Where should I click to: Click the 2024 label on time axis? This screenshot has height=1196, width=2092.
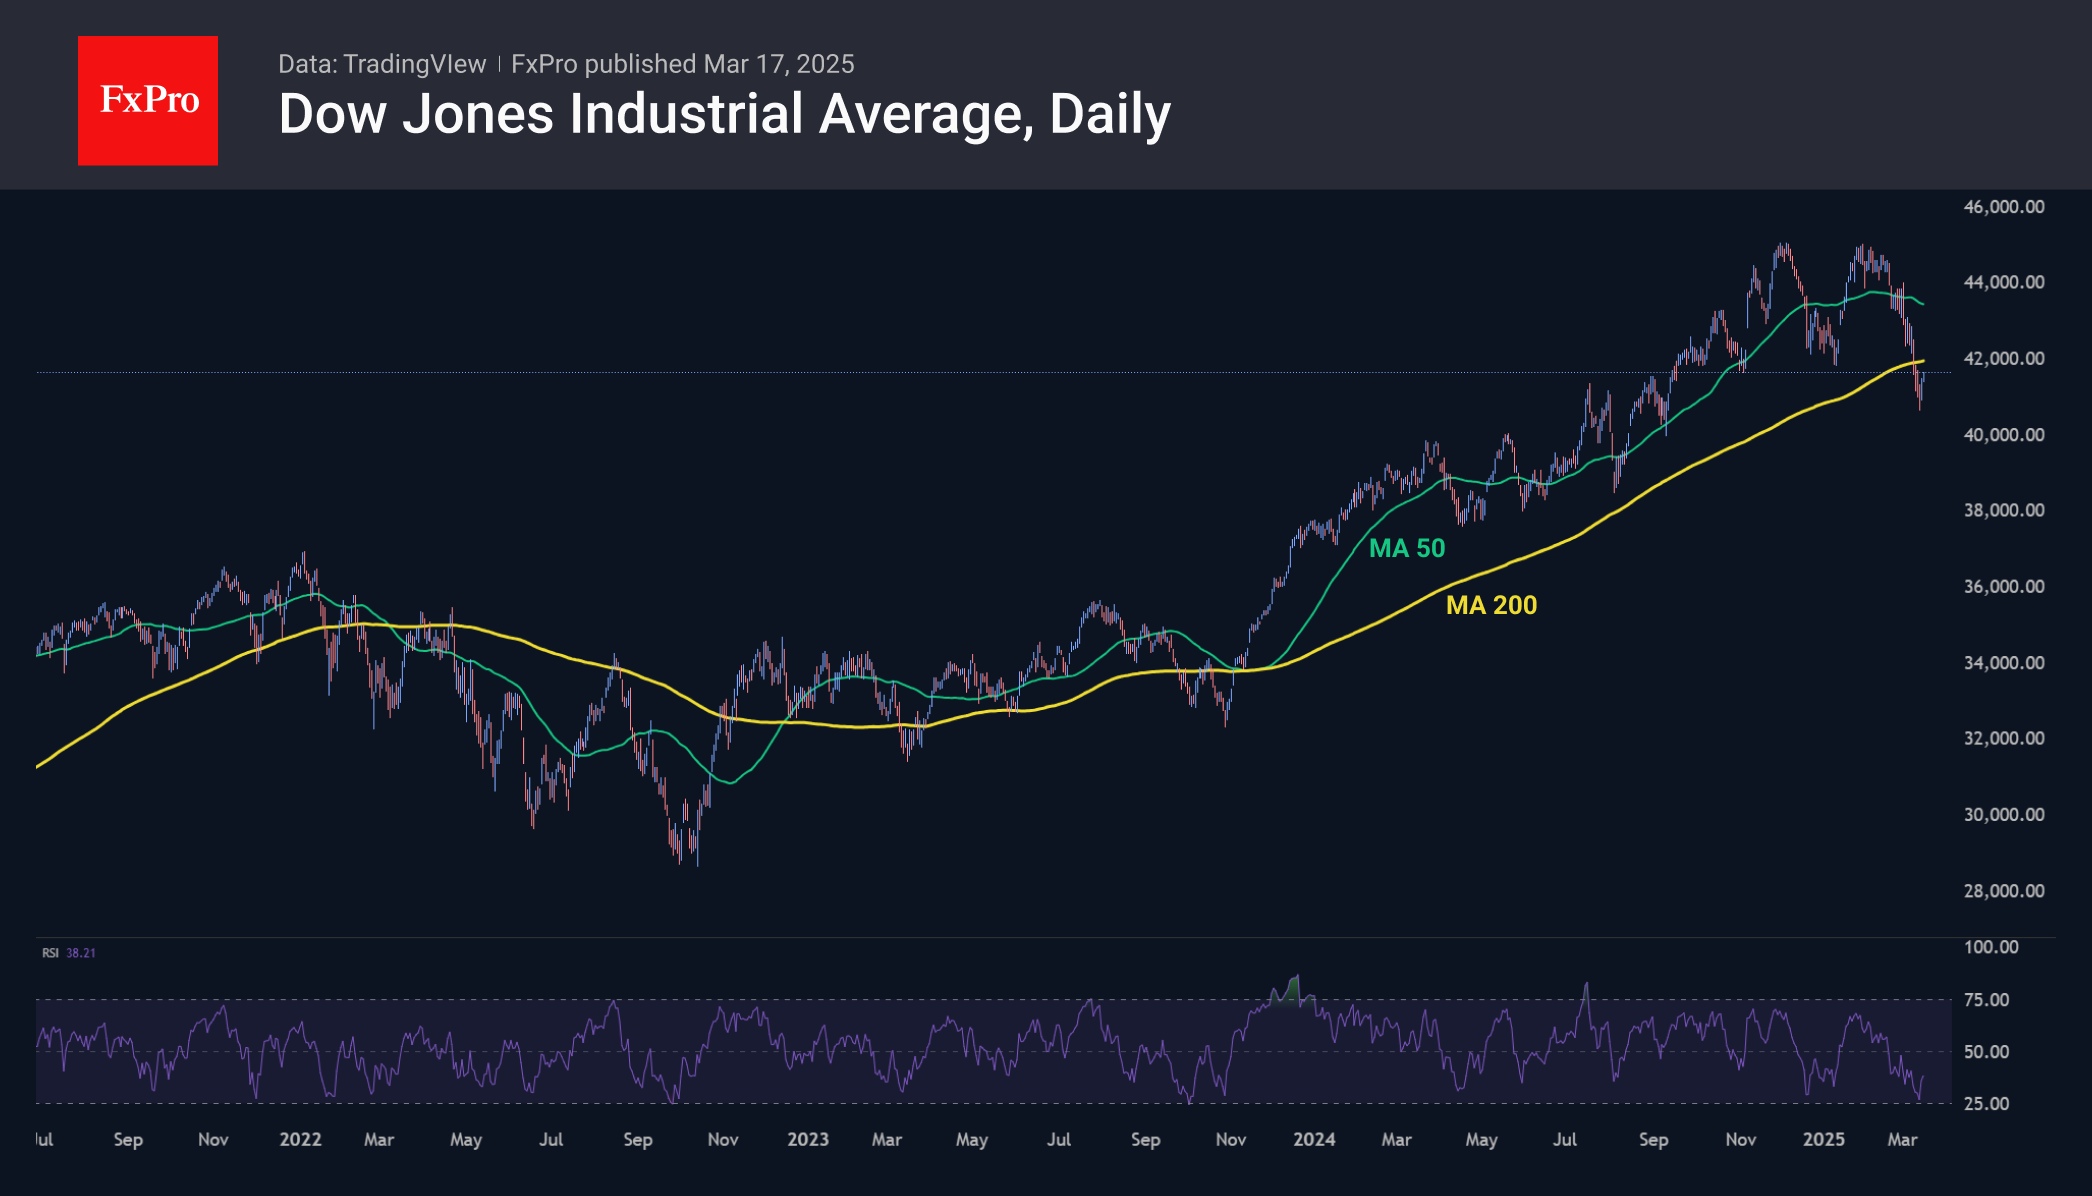pyautogui.click(x=1314, y=1140)
